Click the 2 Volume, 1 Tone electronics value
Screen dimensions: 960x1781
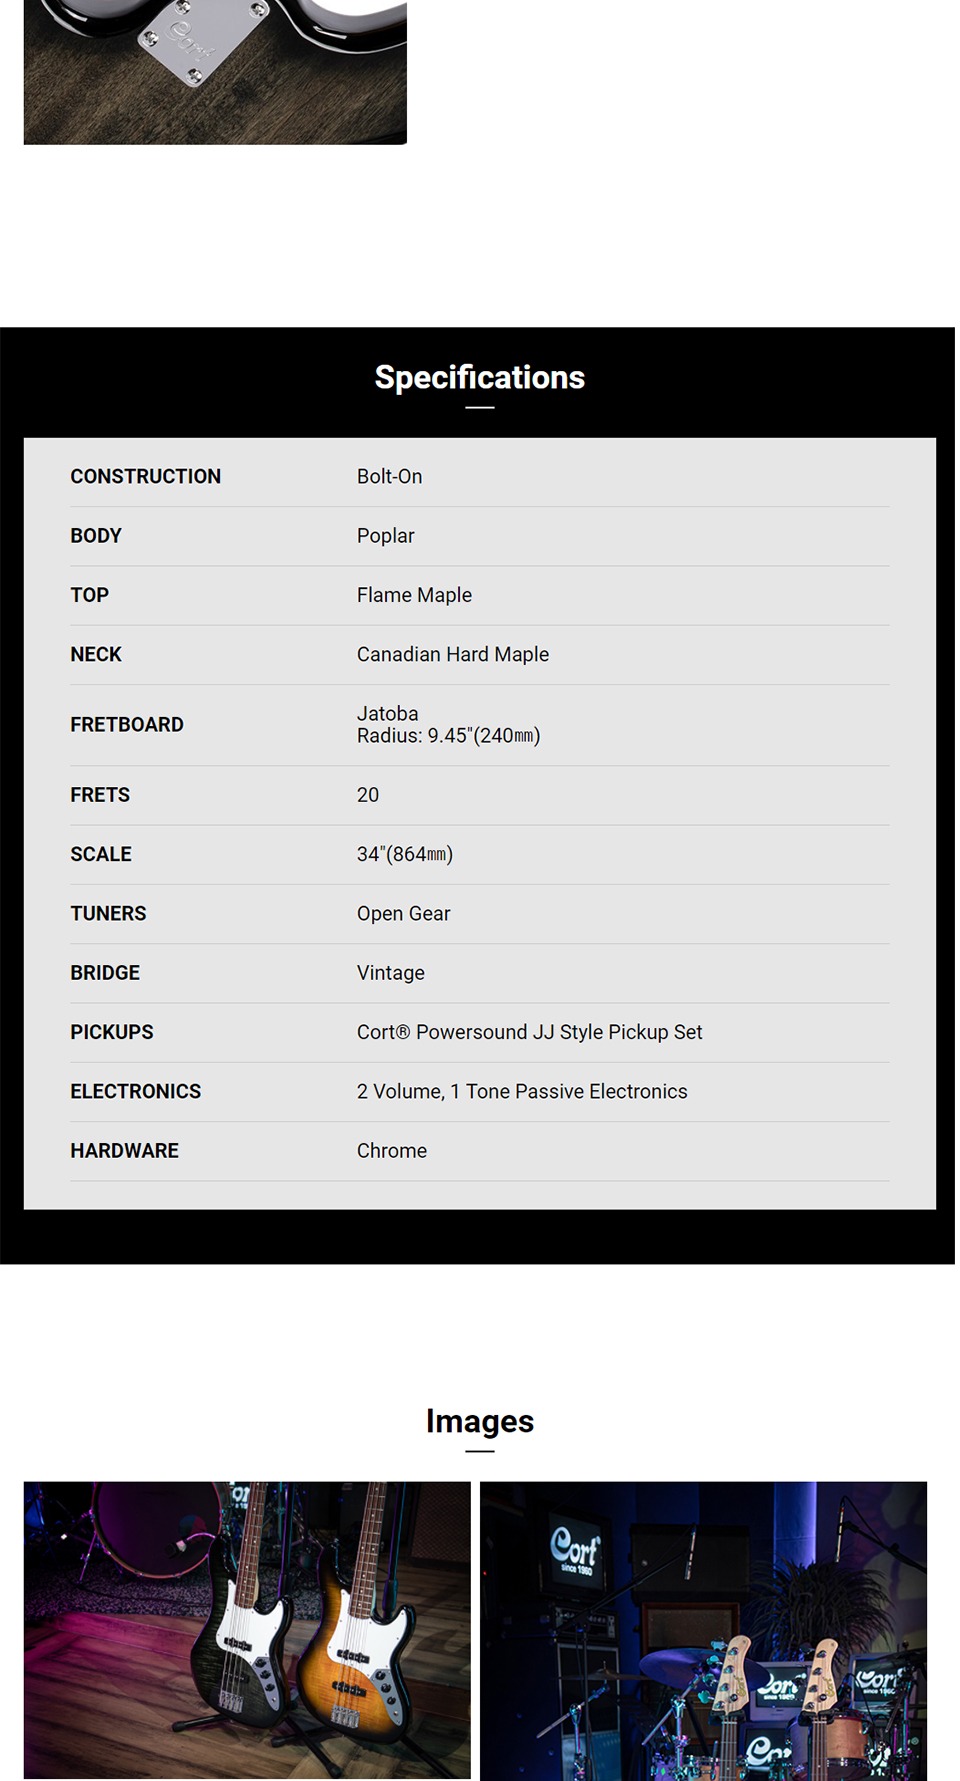coord(522,1091)
